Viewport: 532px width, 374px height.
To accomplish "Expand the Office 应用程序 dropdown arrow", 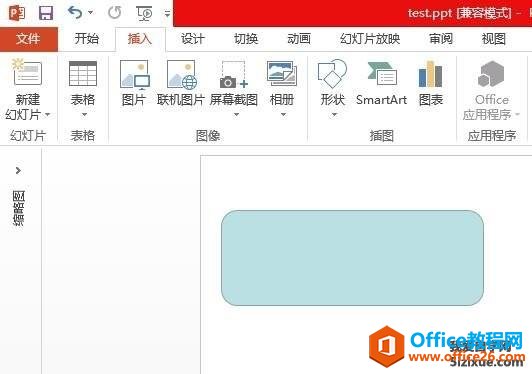I will (x=517, y=115).
